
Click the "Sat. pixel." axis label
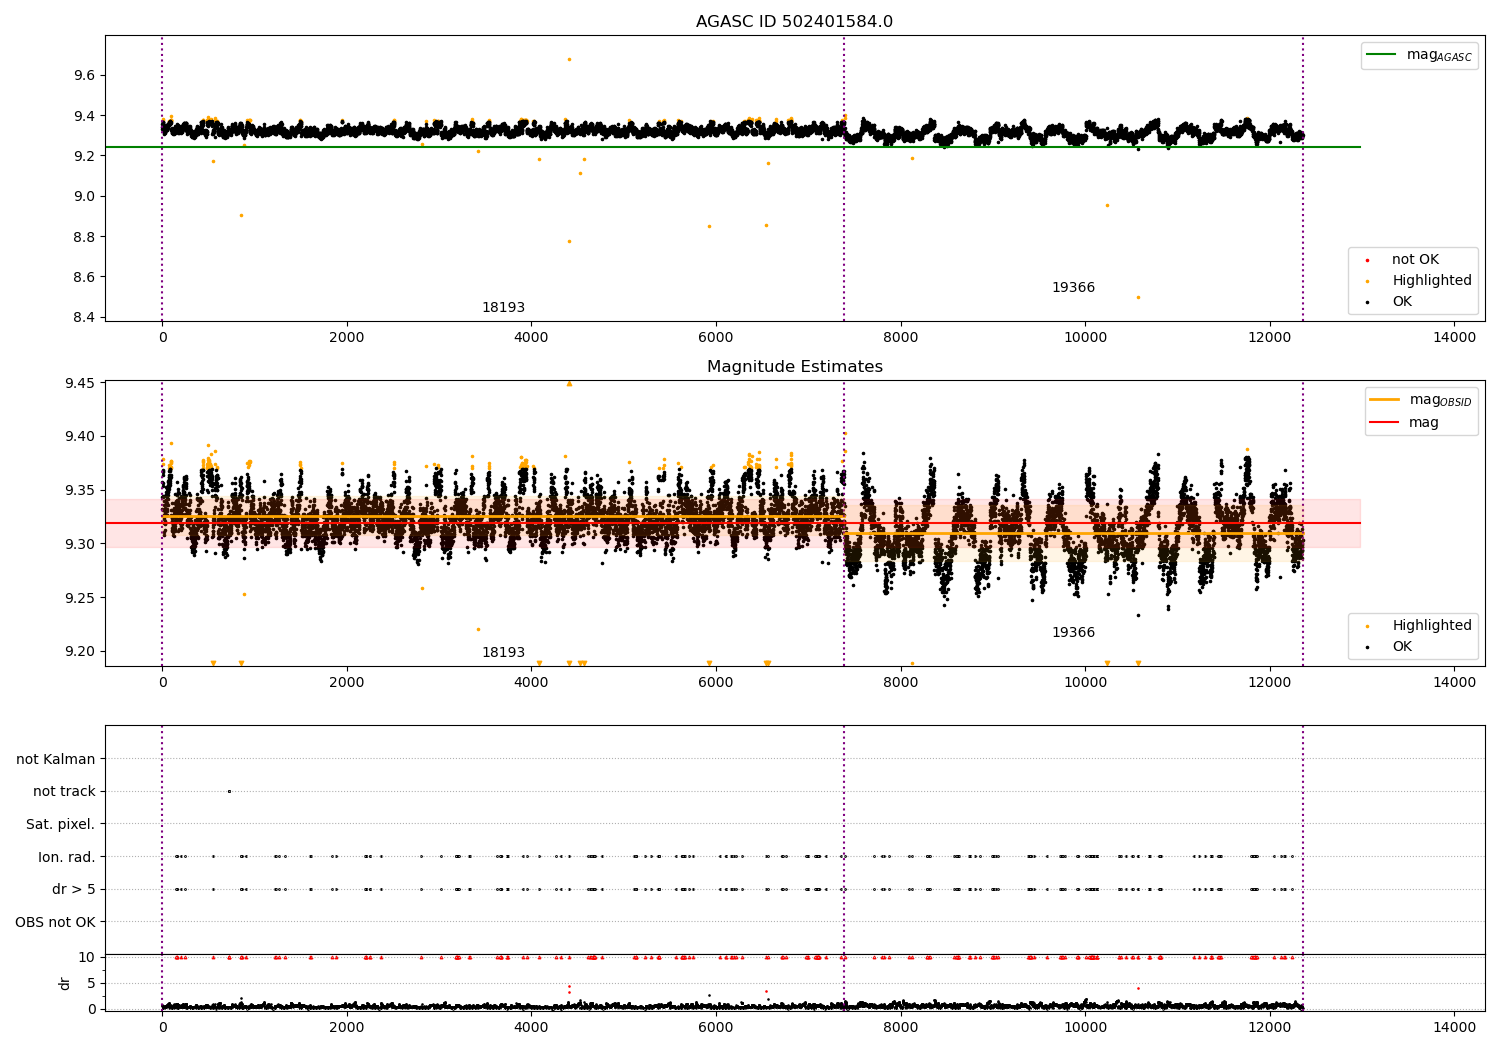pyautogui.click(x=61, y=824)
